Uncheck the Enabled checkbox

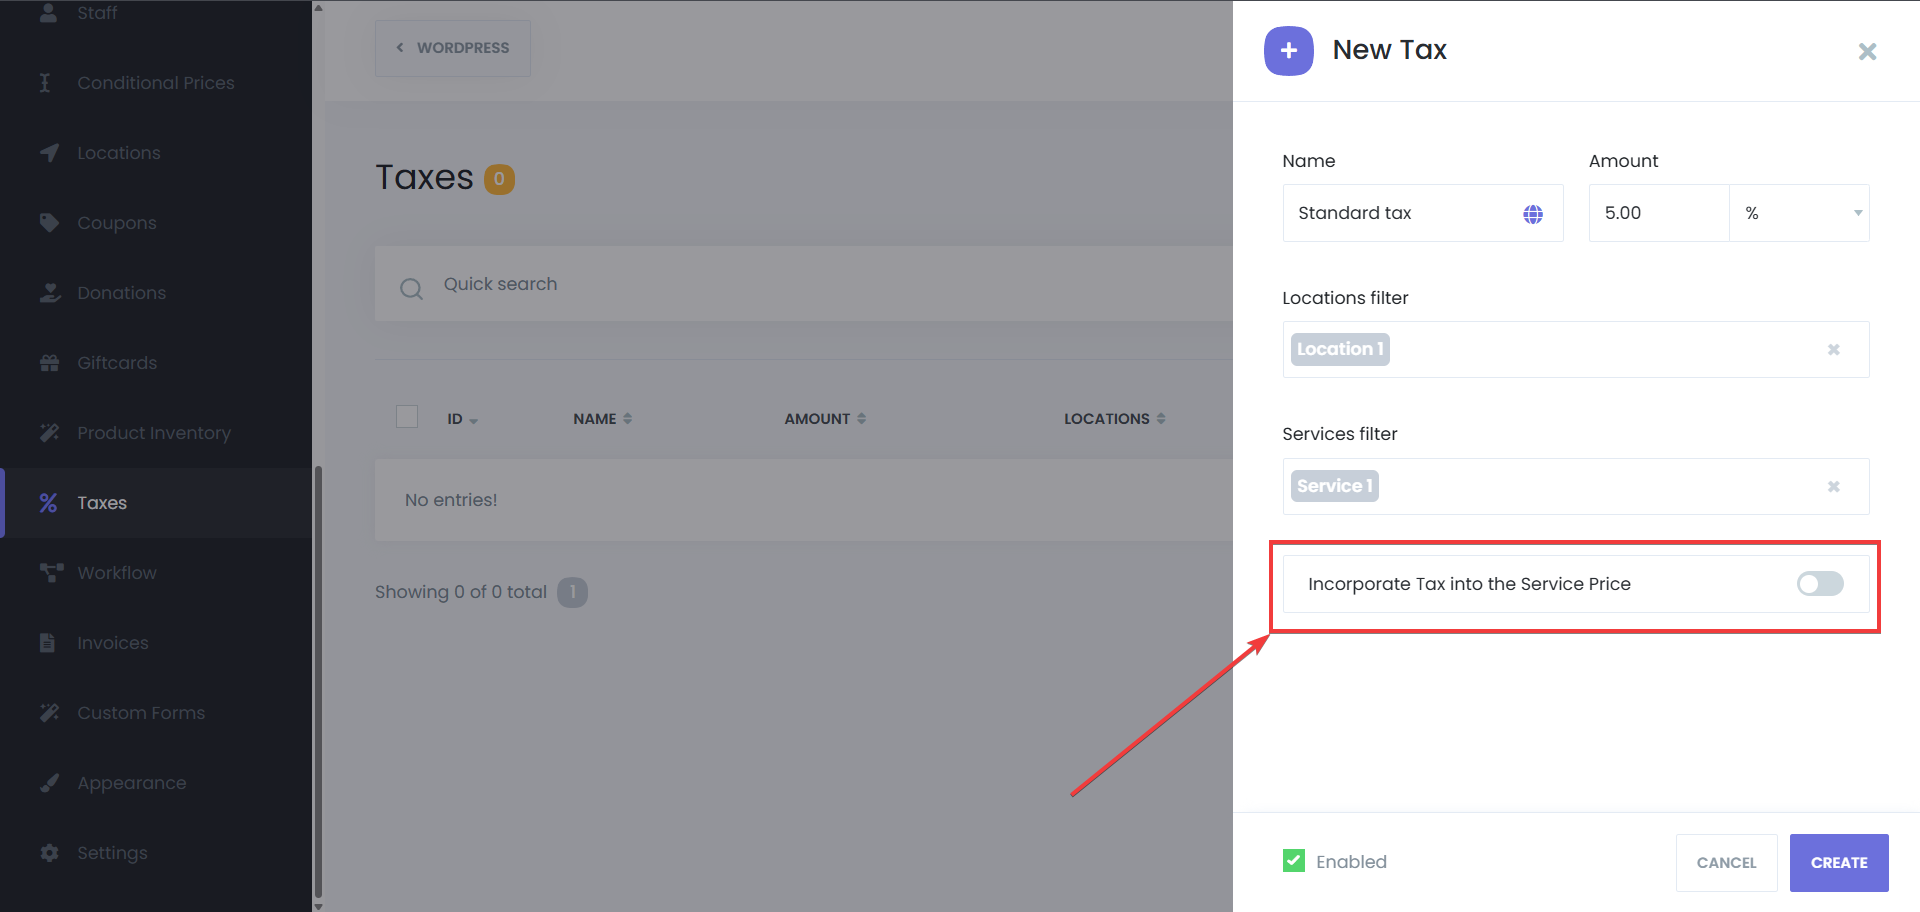(1294, 861)
